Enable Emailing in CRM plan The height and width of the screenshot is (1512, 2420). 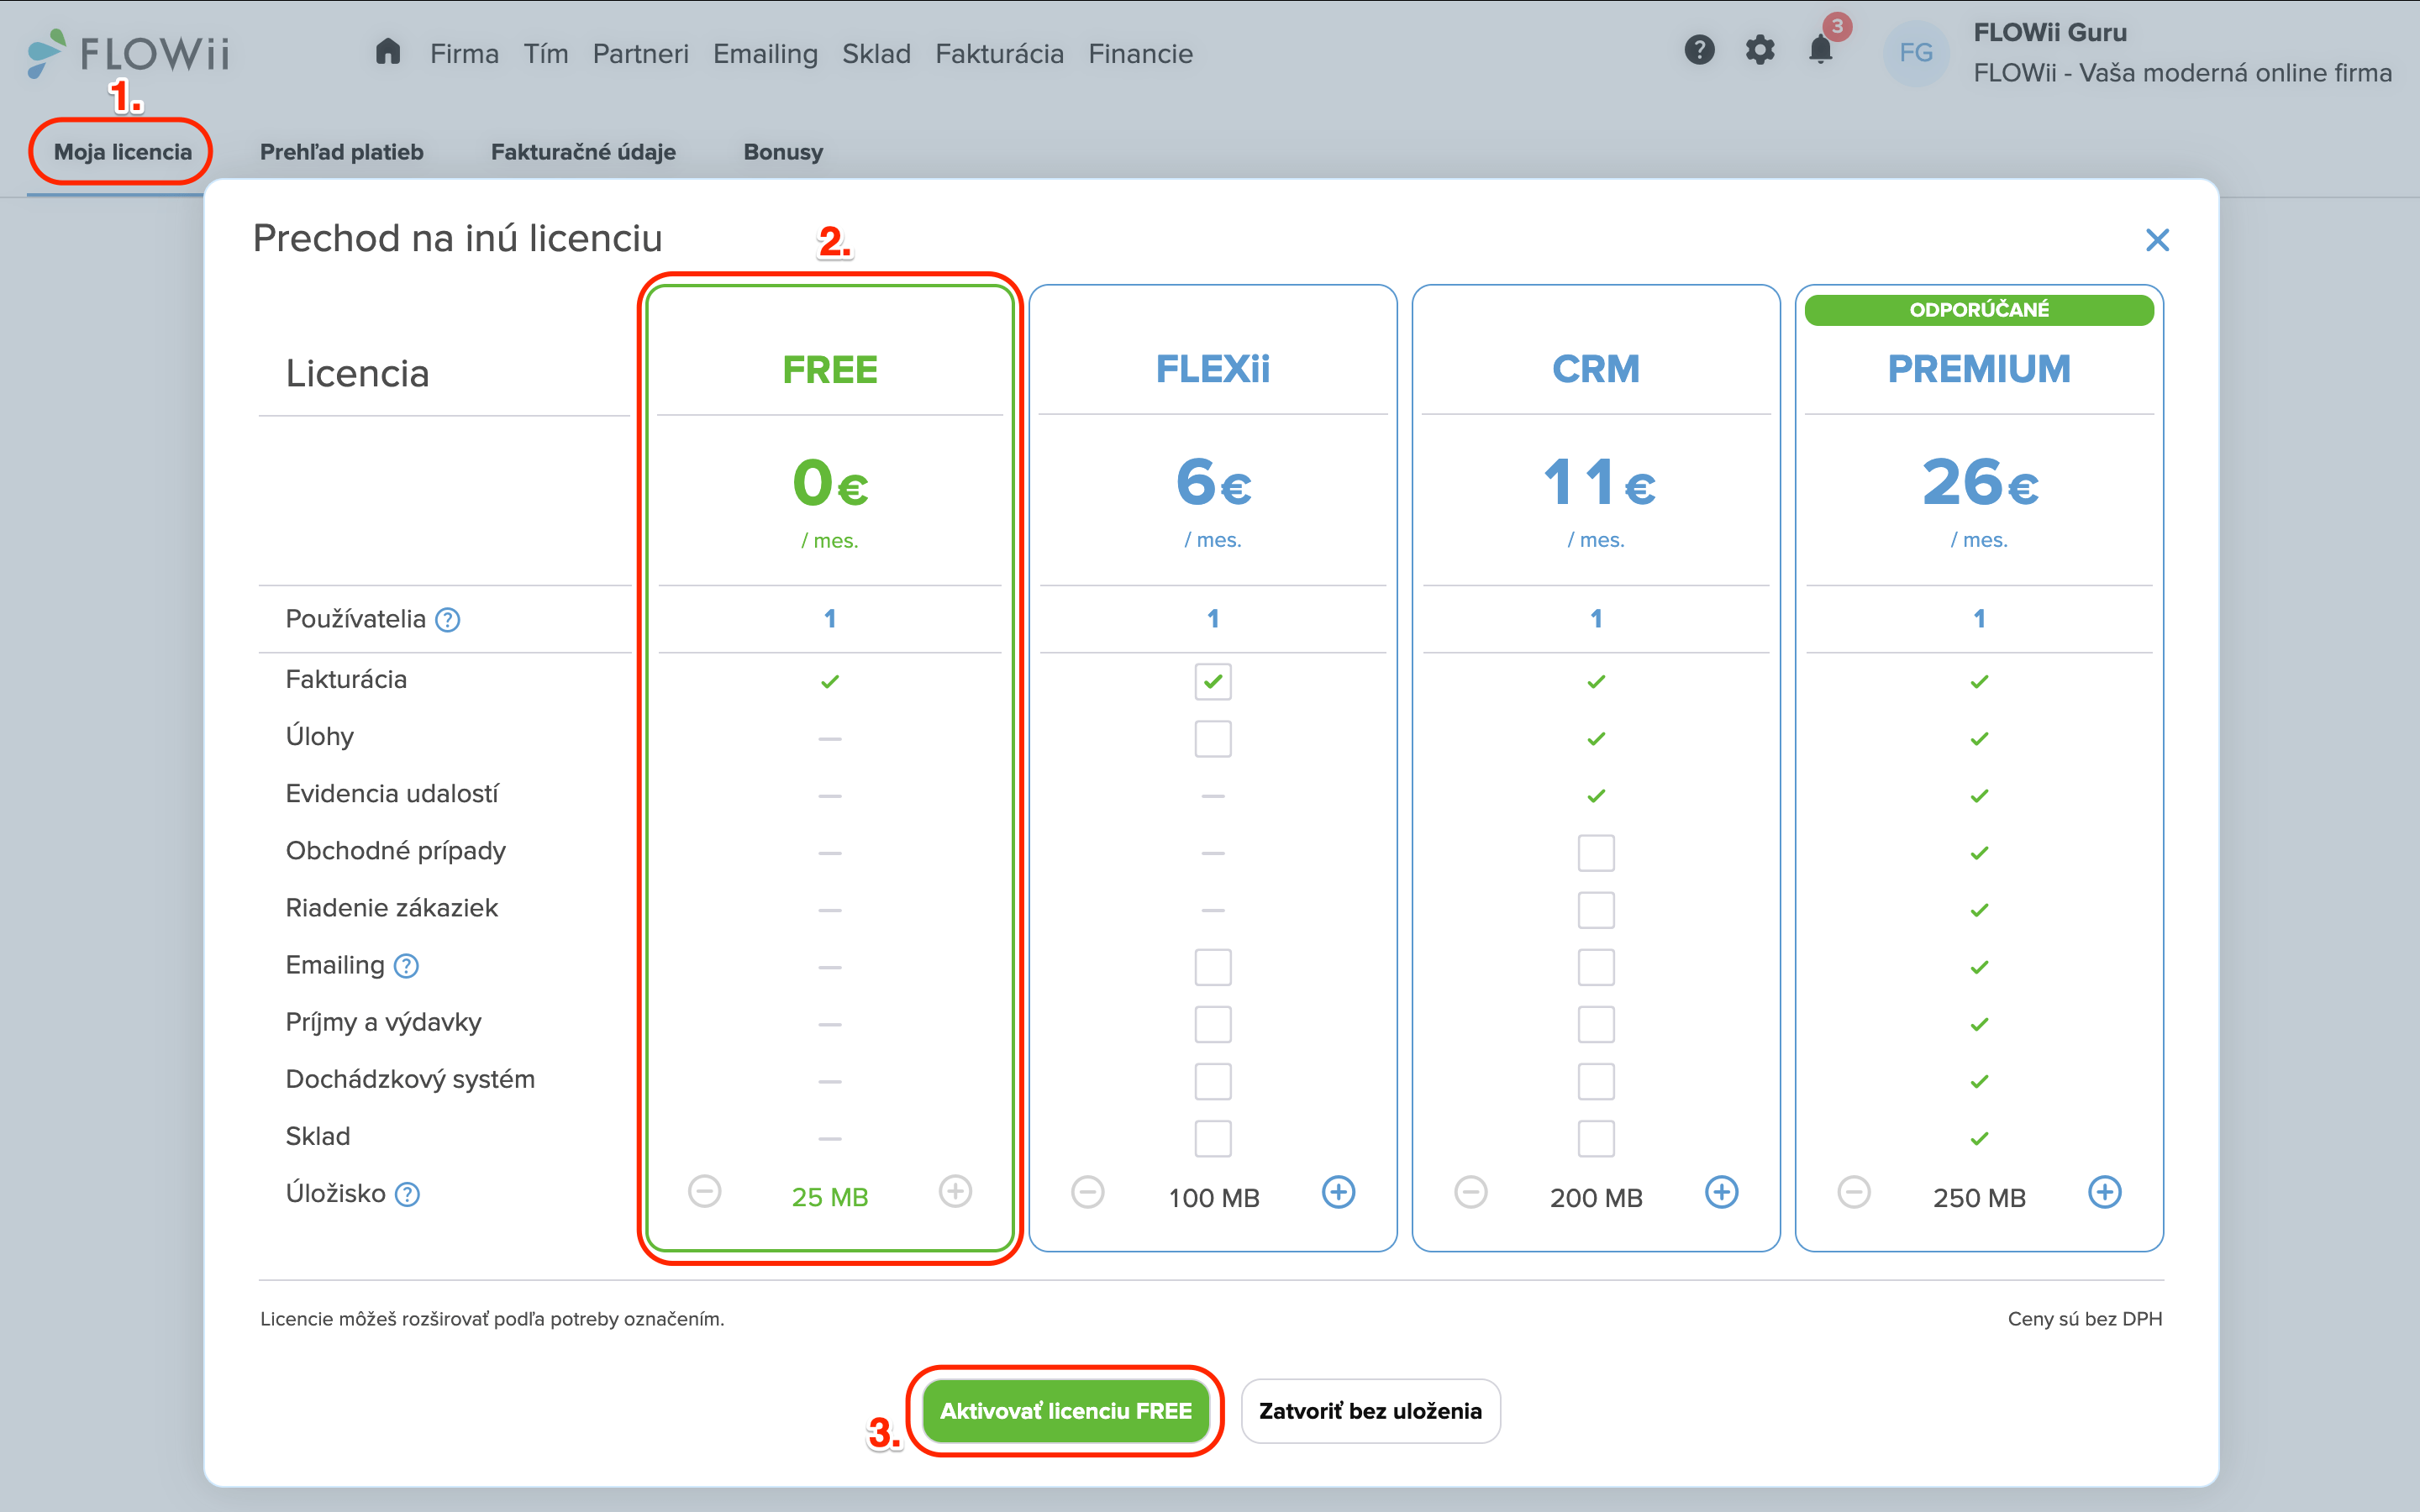[1596, 967]
